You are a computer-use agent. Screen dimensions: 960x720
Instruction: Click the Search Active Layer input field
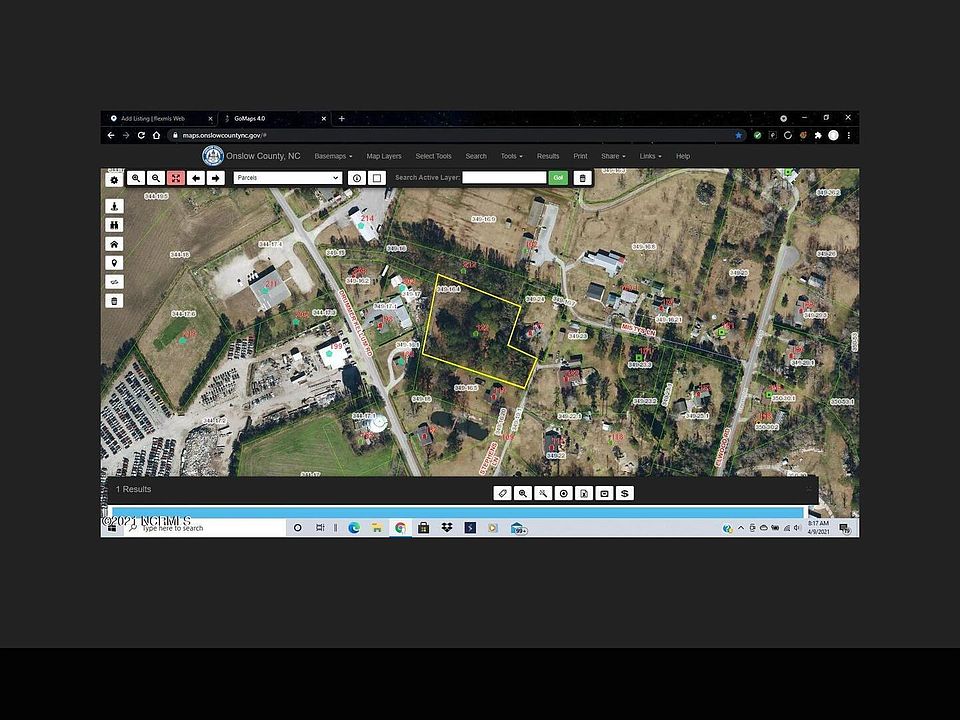tap(504, 178)
